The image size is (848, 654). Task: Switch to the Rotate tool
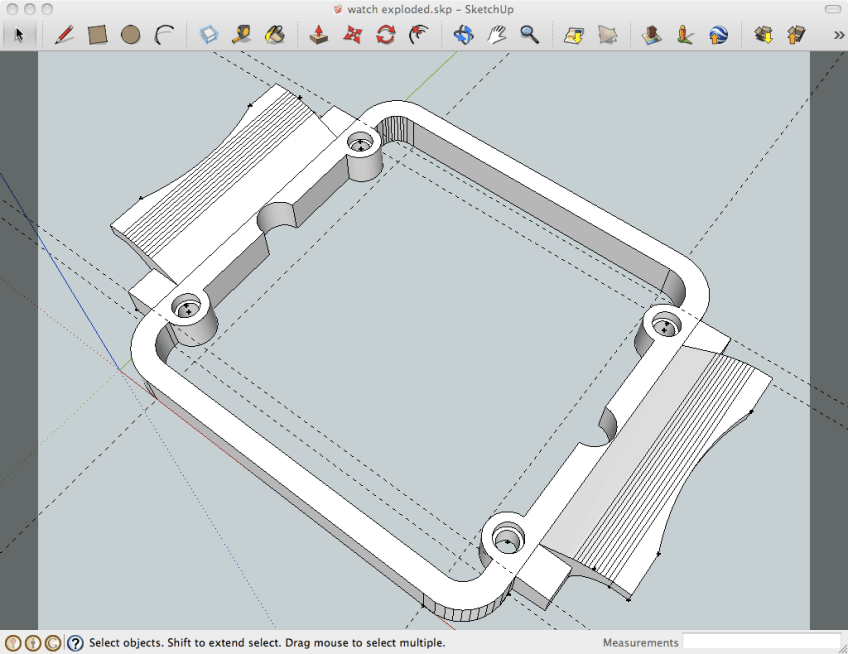(x=387, y=33)
